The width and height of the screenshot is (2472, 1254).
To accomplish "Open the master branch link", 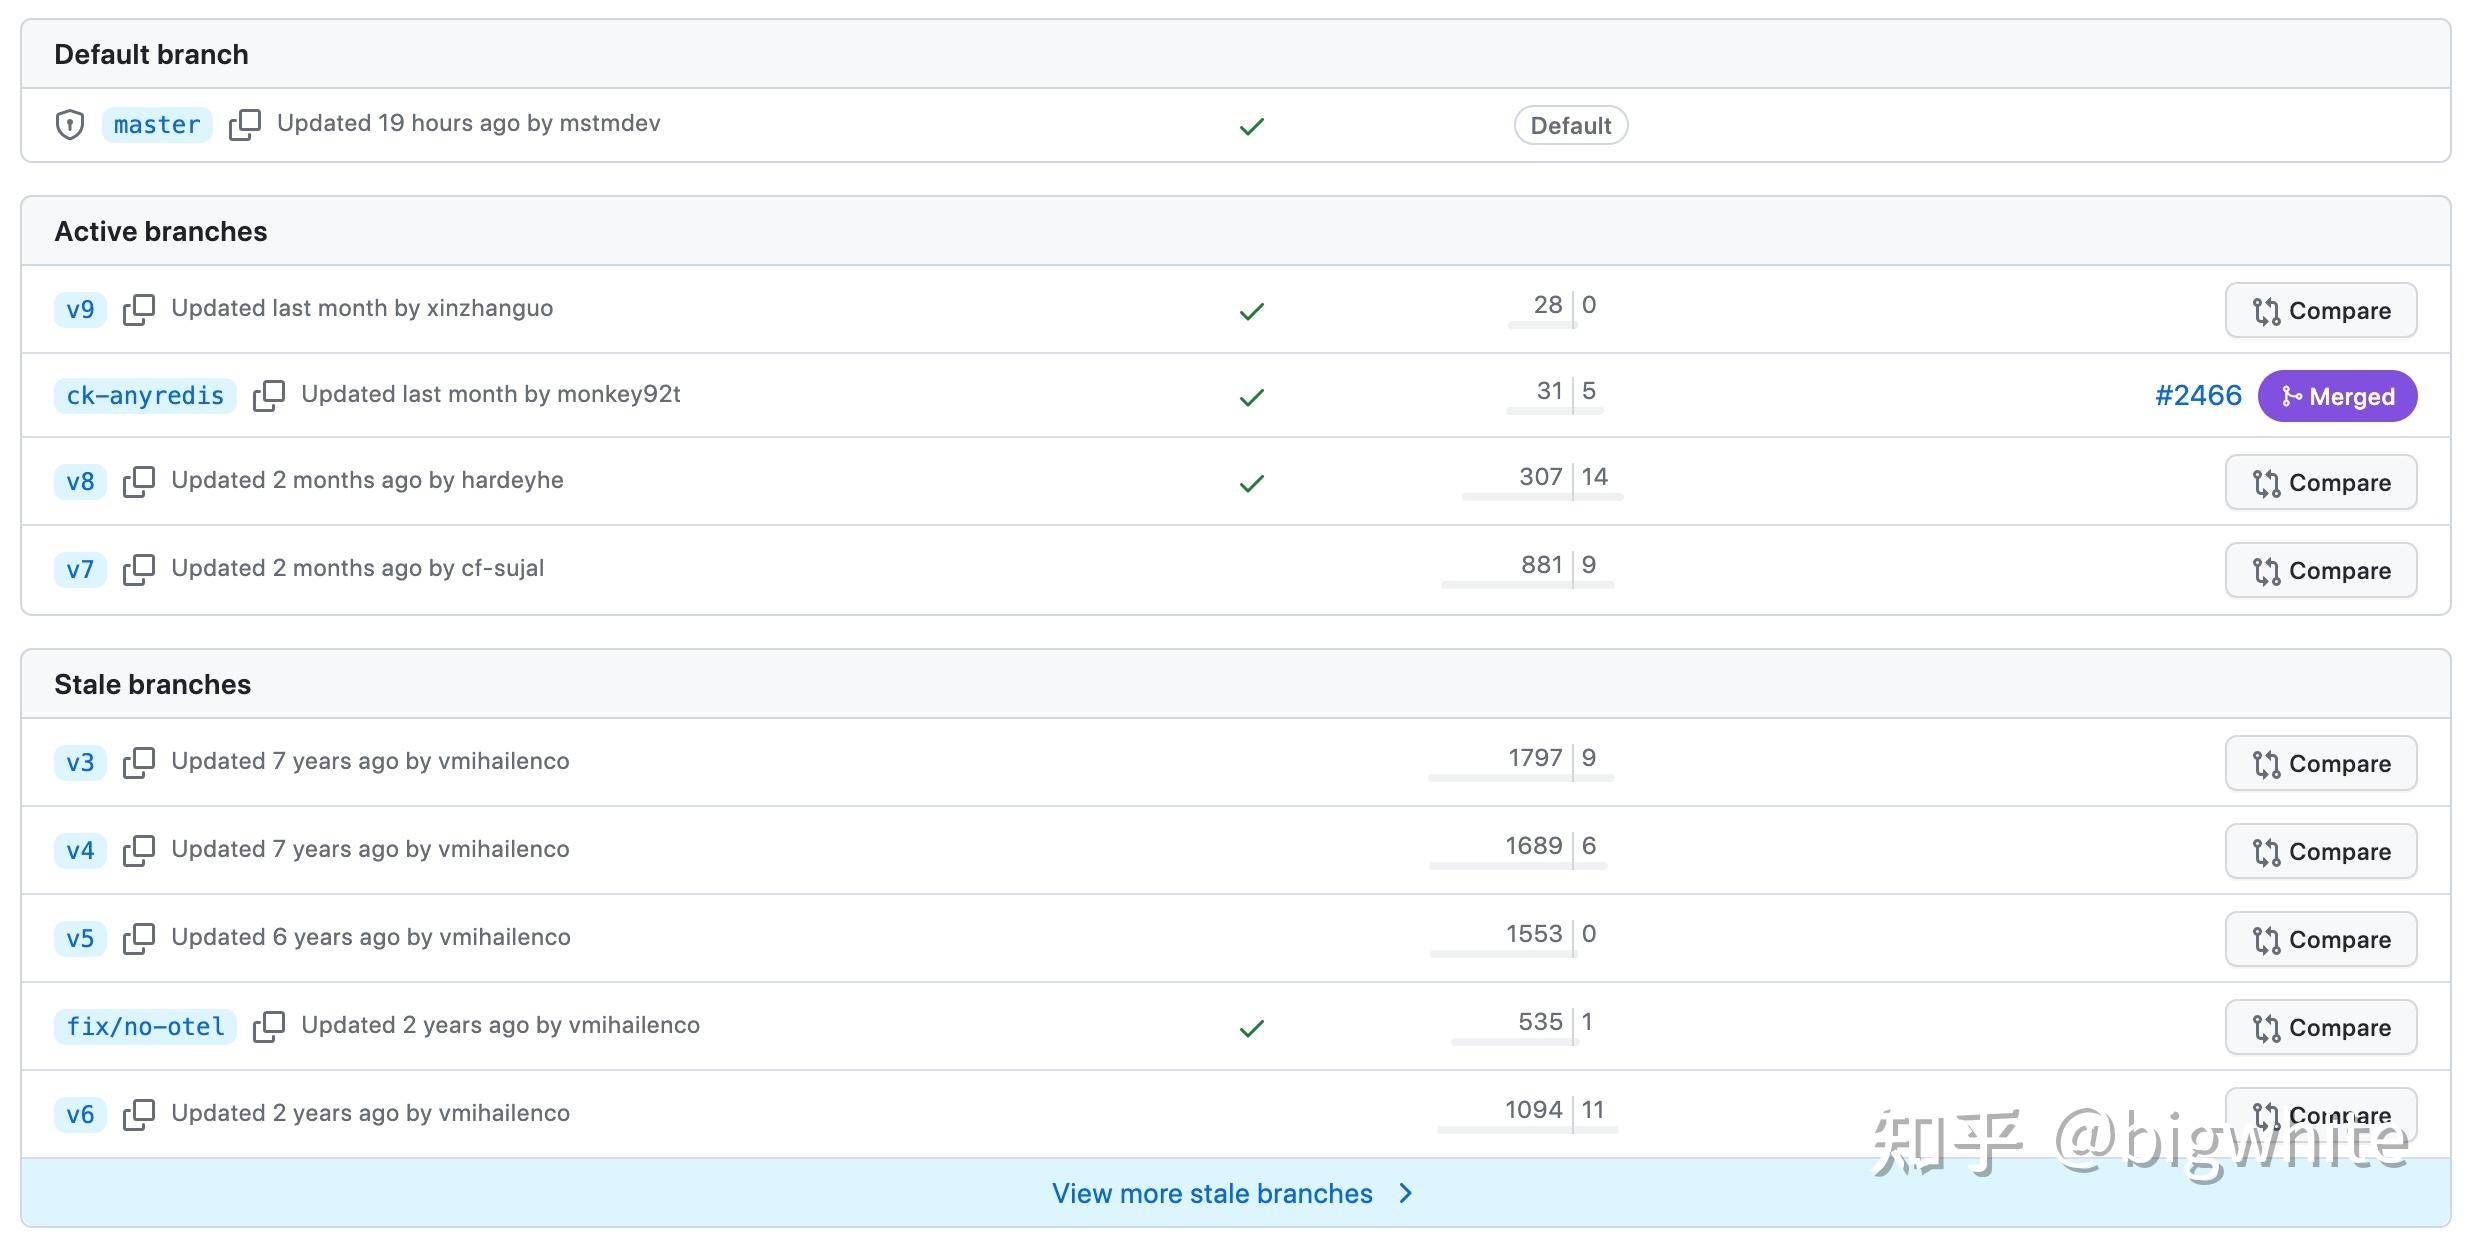I will (x=157, y=125).
